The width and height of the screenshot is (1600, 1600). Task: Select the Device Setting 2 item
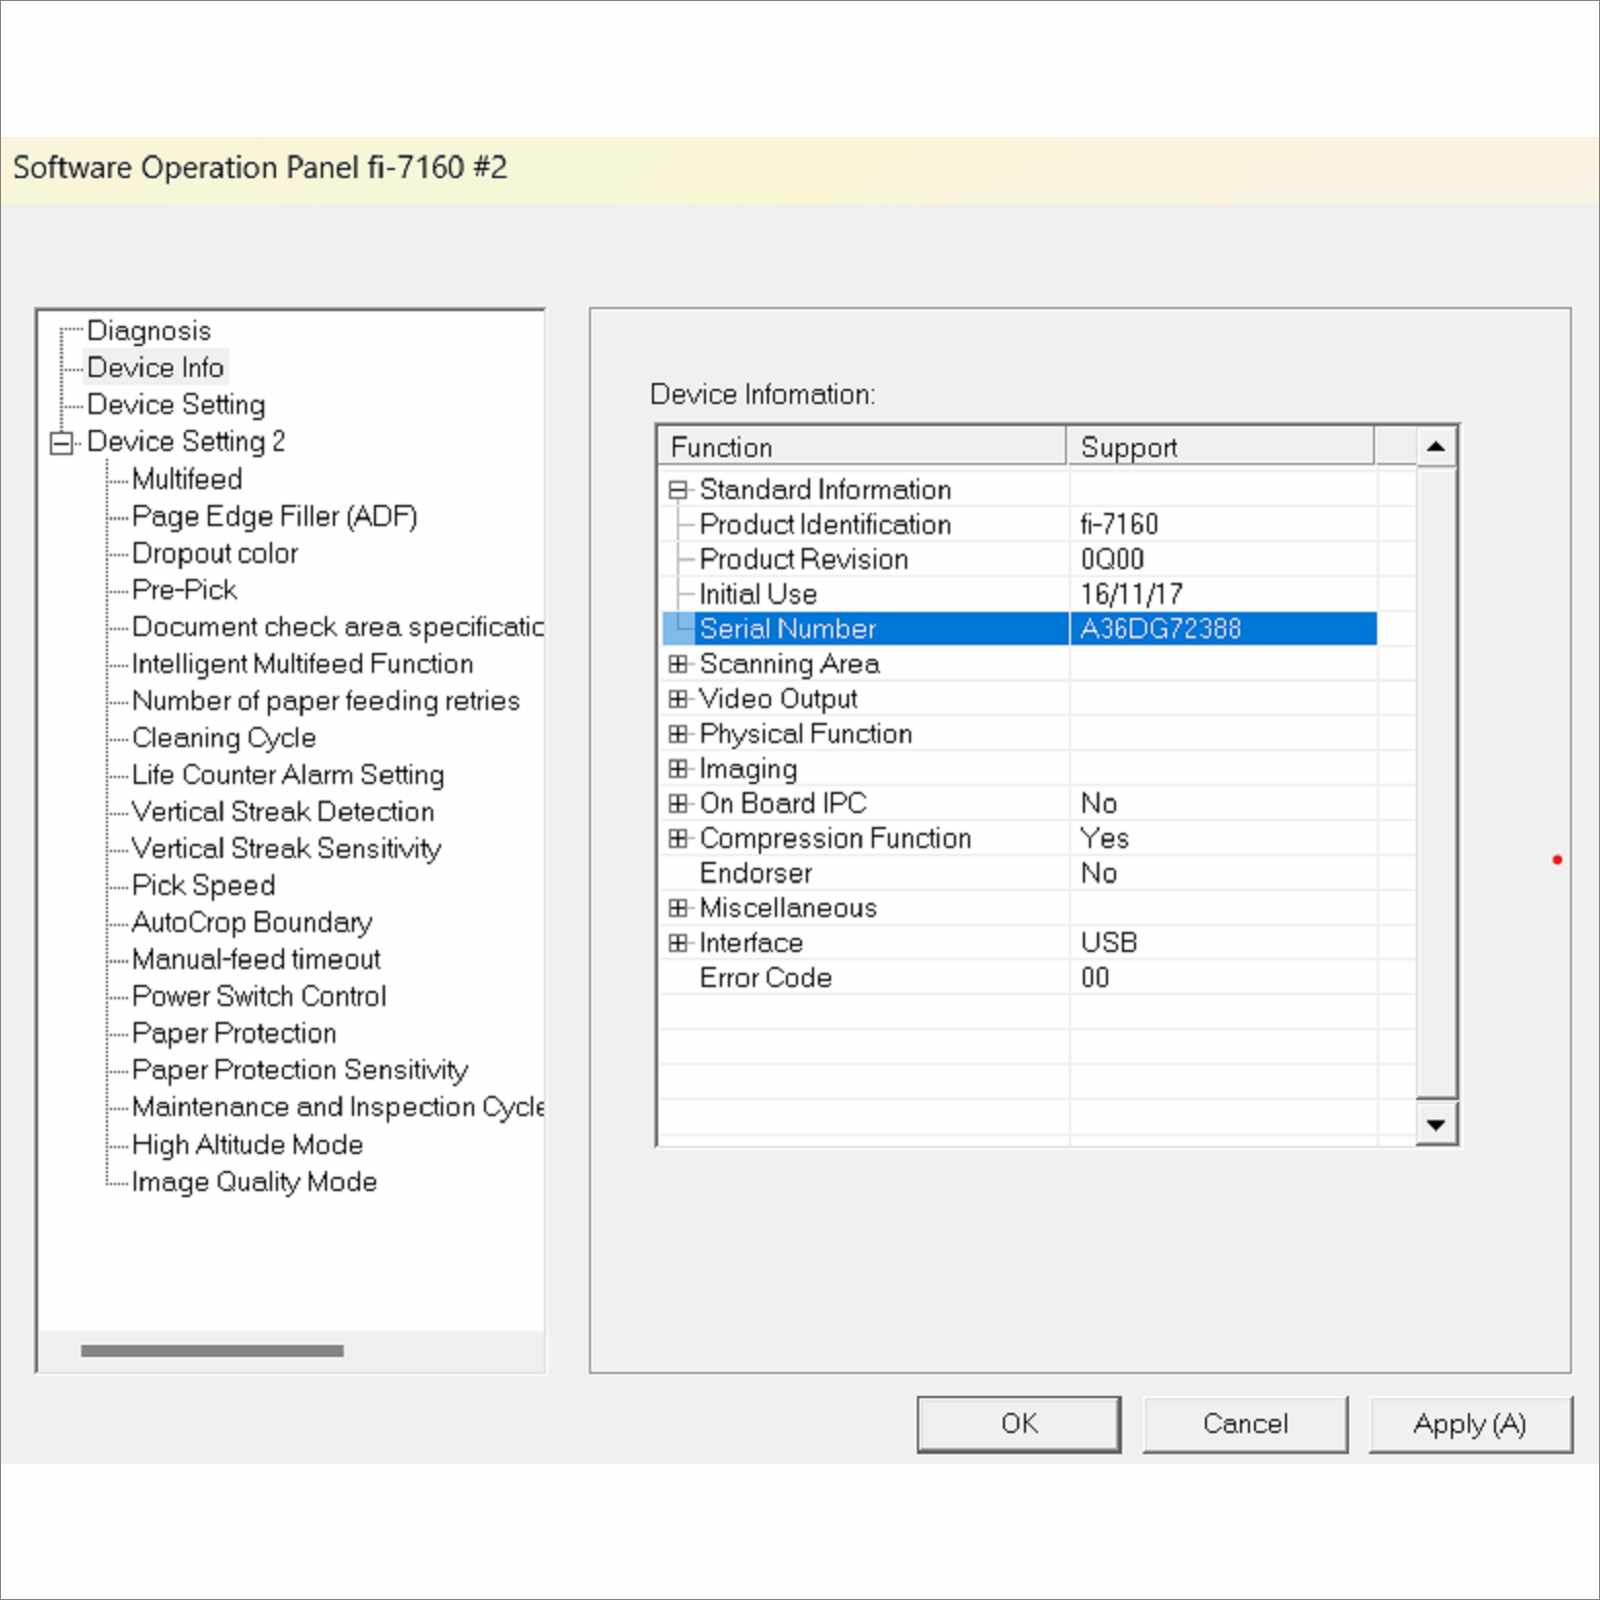click(186, 442)
